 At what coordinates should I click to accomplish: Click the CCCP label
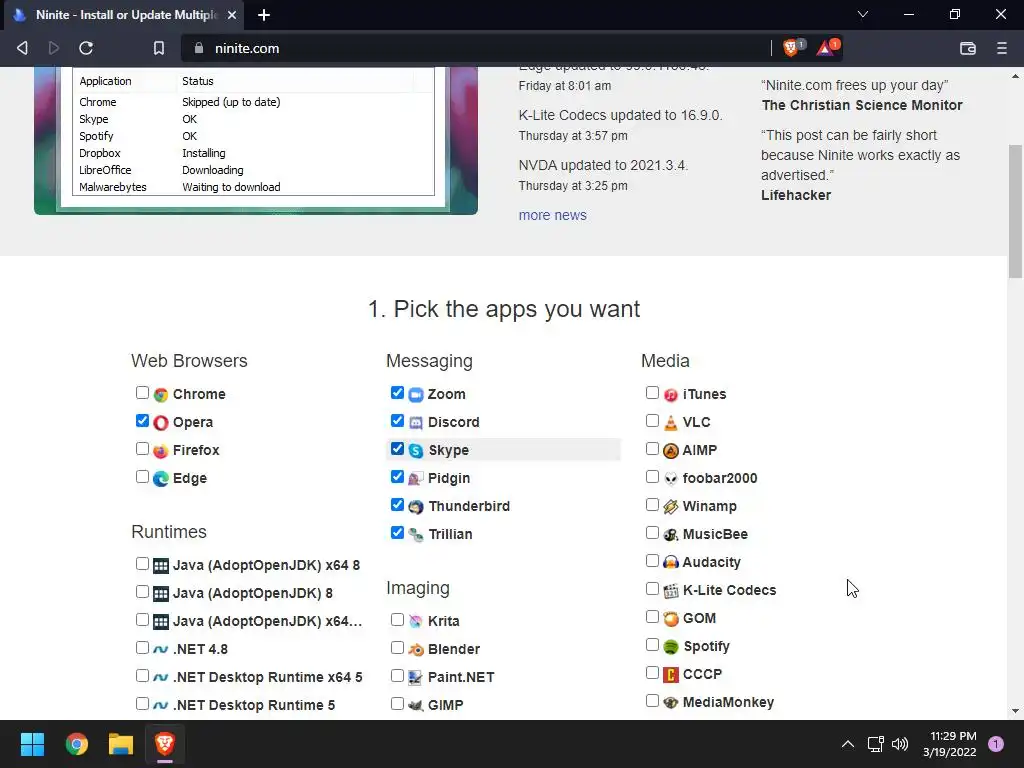click(x=702, y=675)
